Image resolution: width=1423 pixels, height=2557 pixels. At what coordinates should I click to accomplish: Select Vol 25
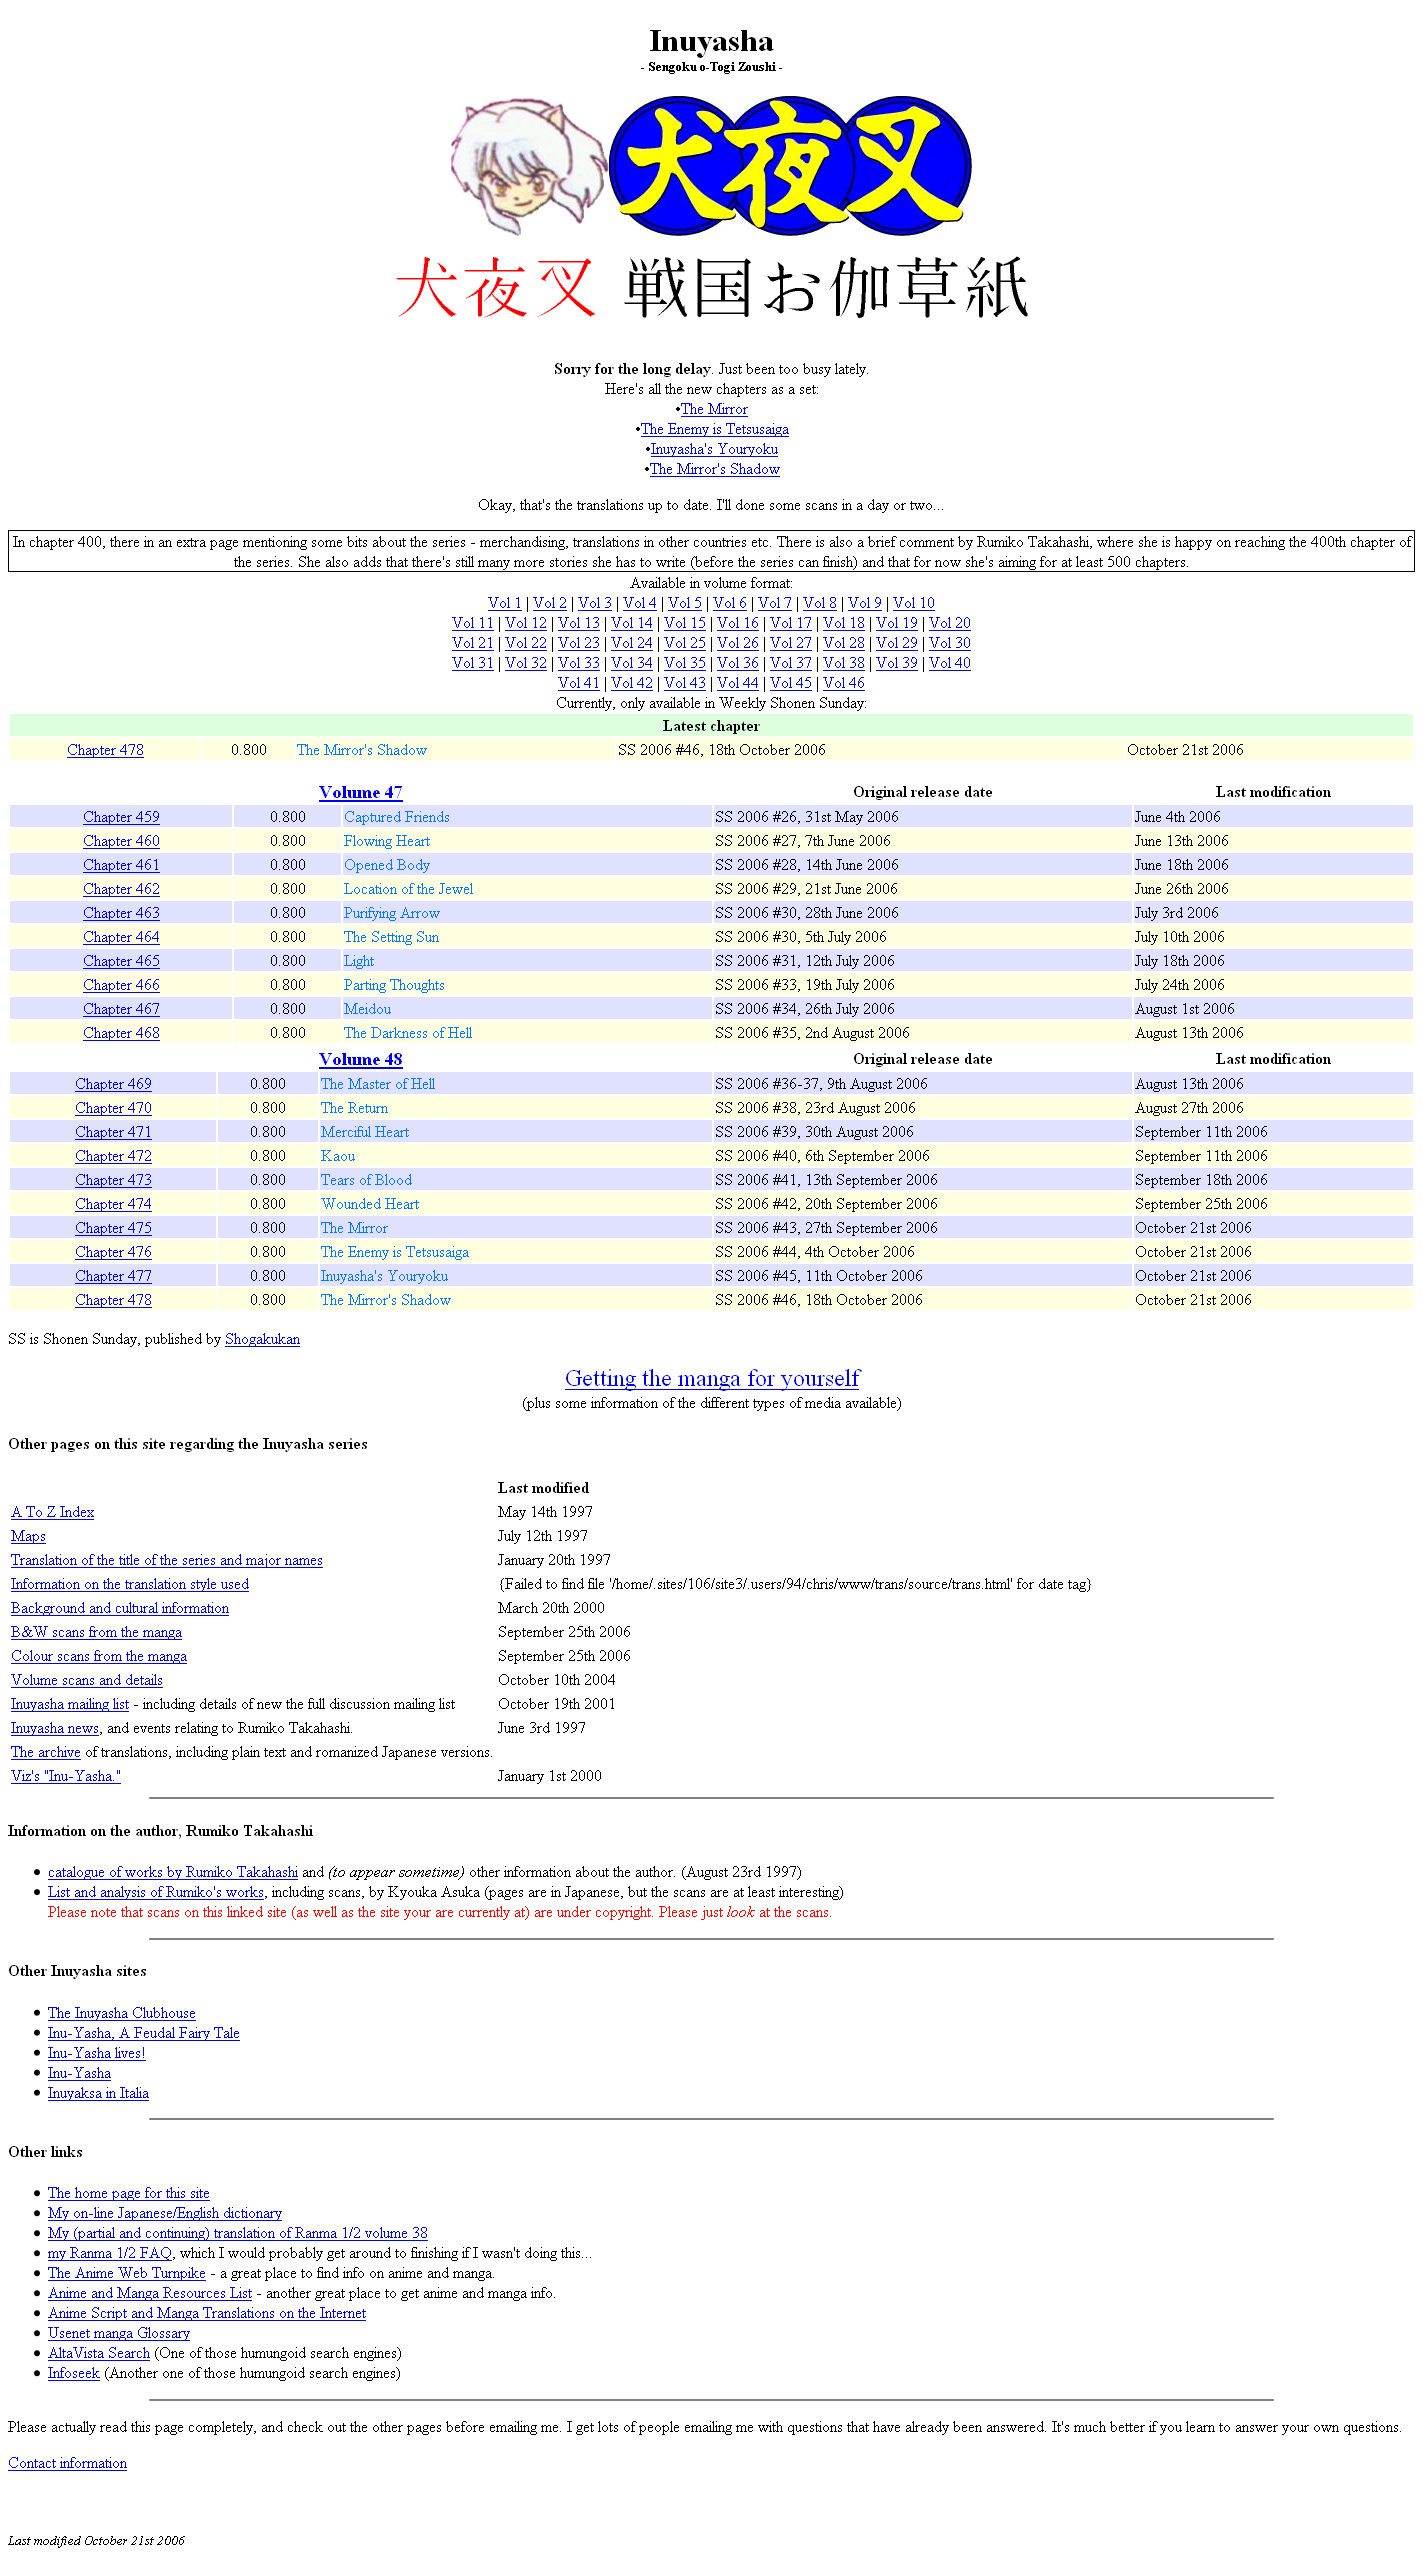pyautogui.click(x=685, y=643)
